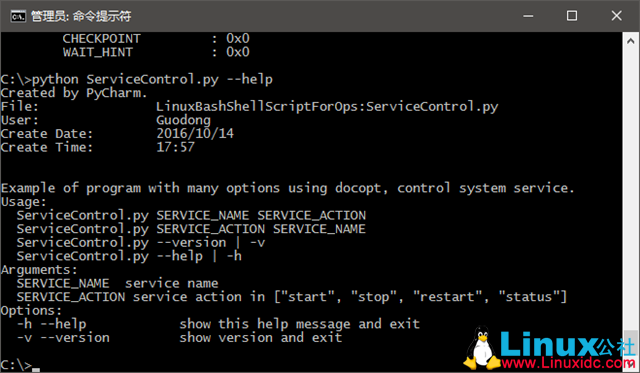Minimize the Command Prompt window
Image resolution: width=640 pixels, height=373 pixels.
click(528, 16)
